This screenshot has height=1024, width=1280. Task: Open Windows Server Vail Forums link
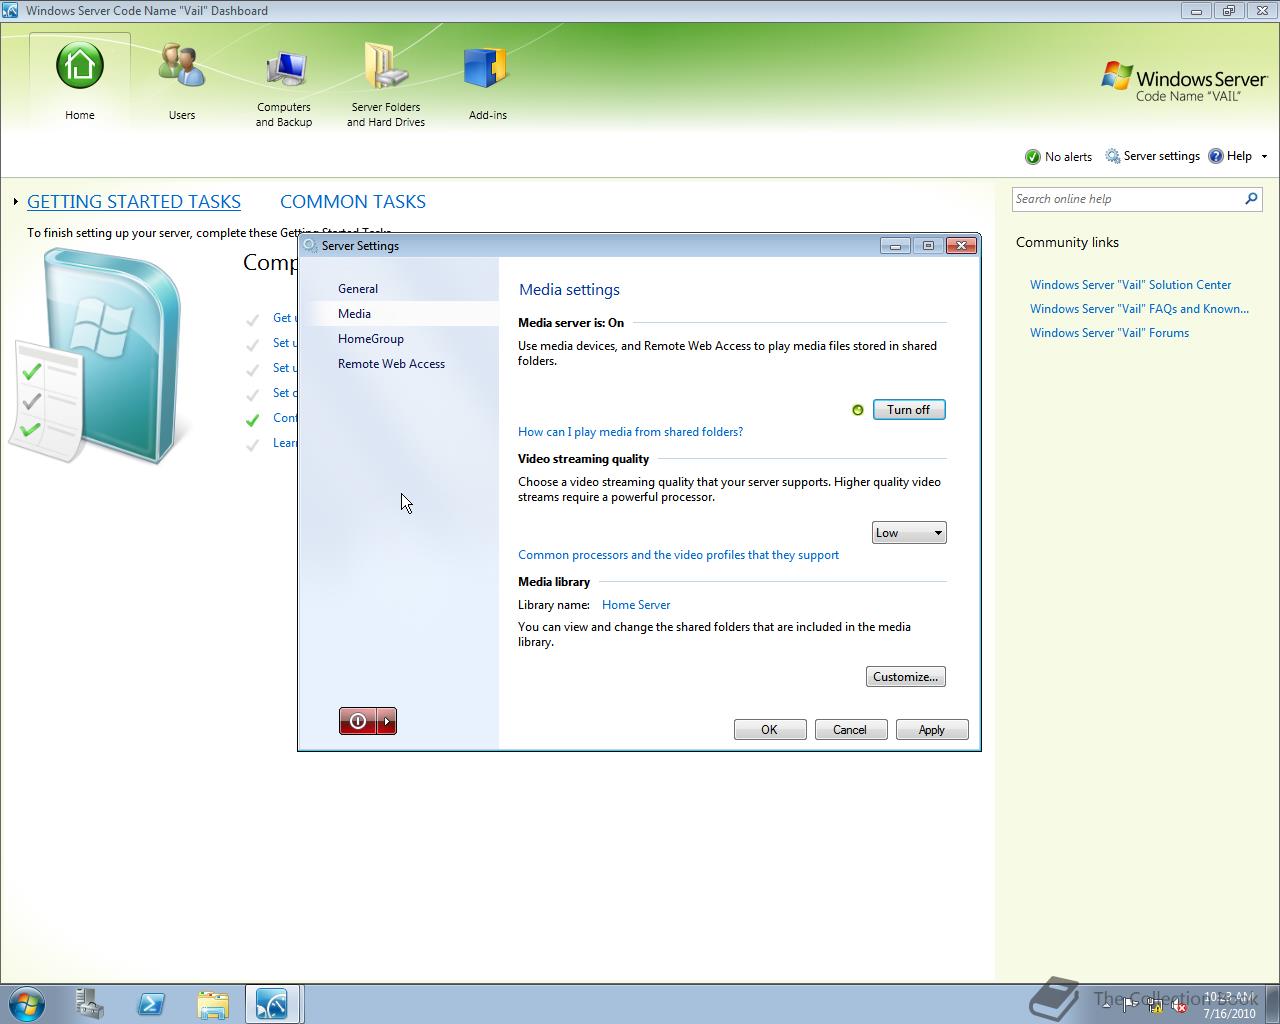click(x=1109, y=333)
